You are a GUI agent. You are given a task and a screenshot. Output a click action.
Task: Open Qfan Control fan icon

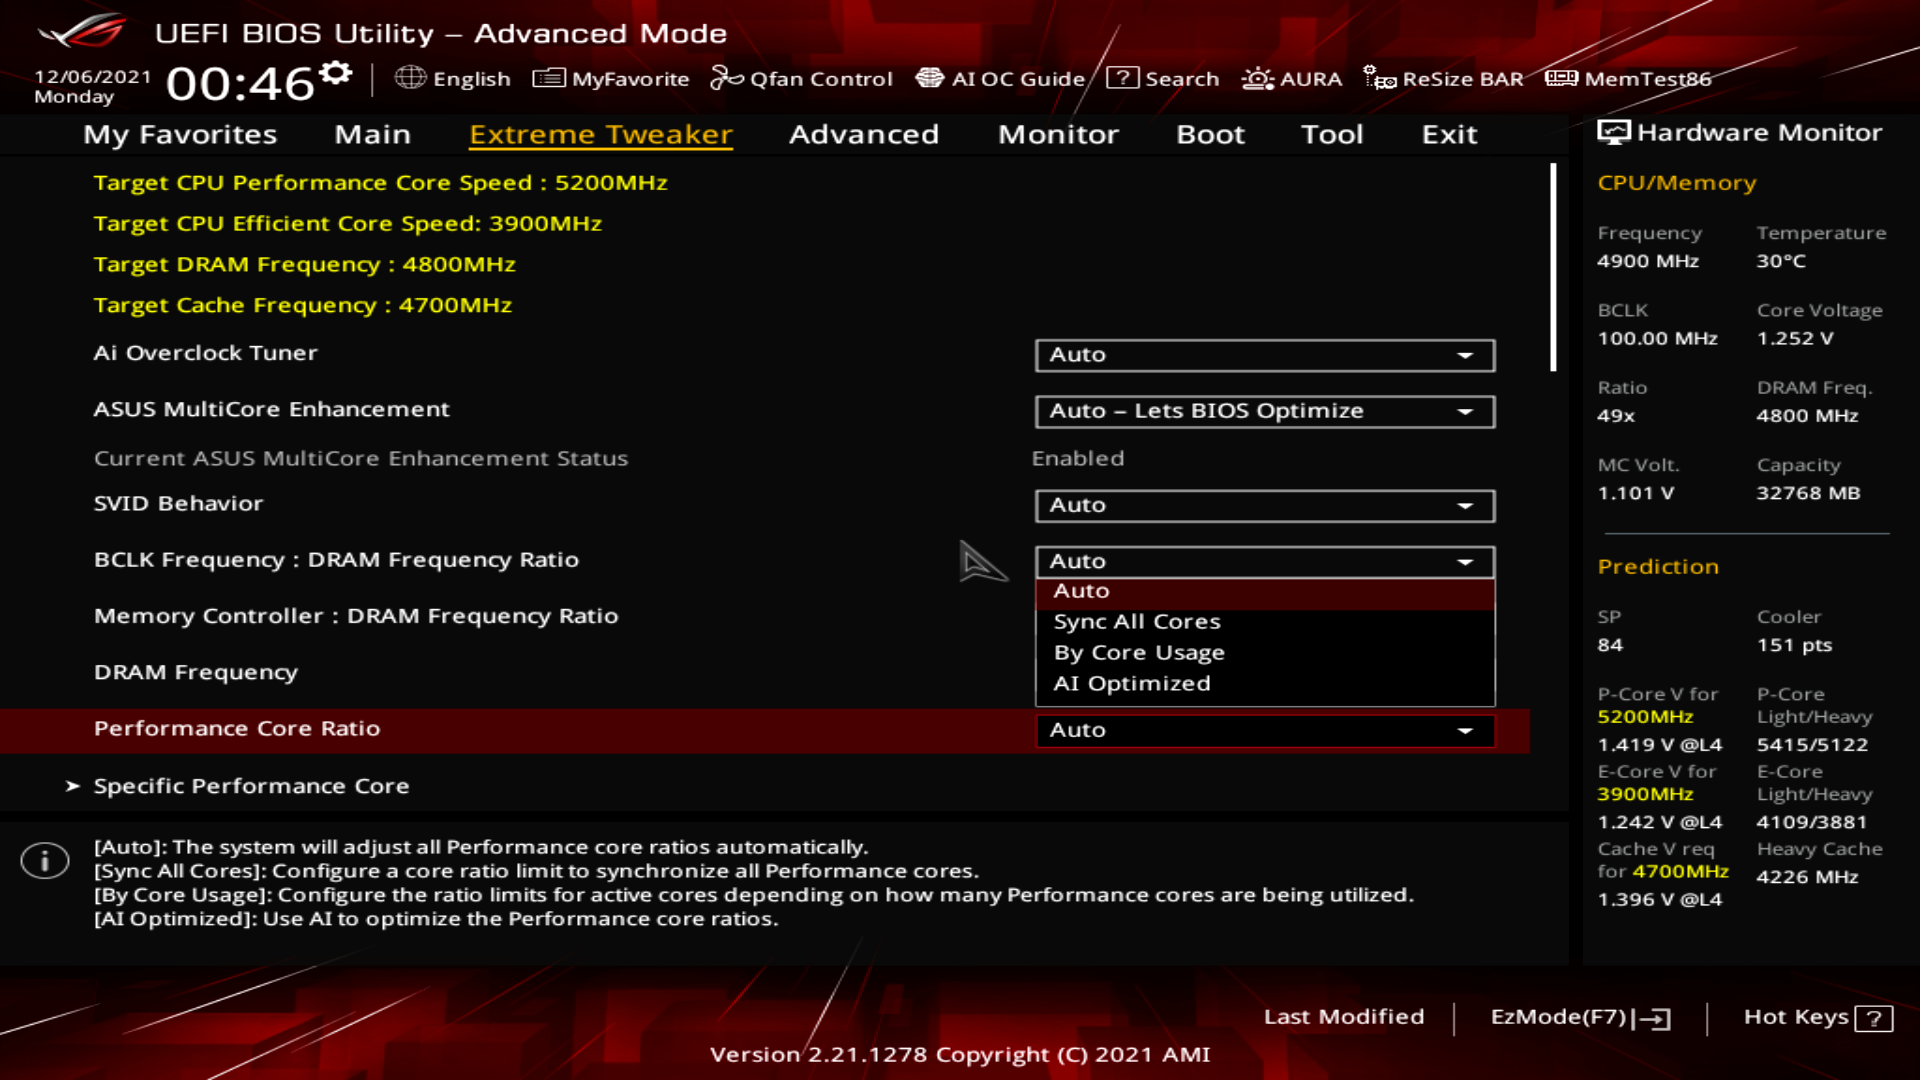[x=726, y=78]
